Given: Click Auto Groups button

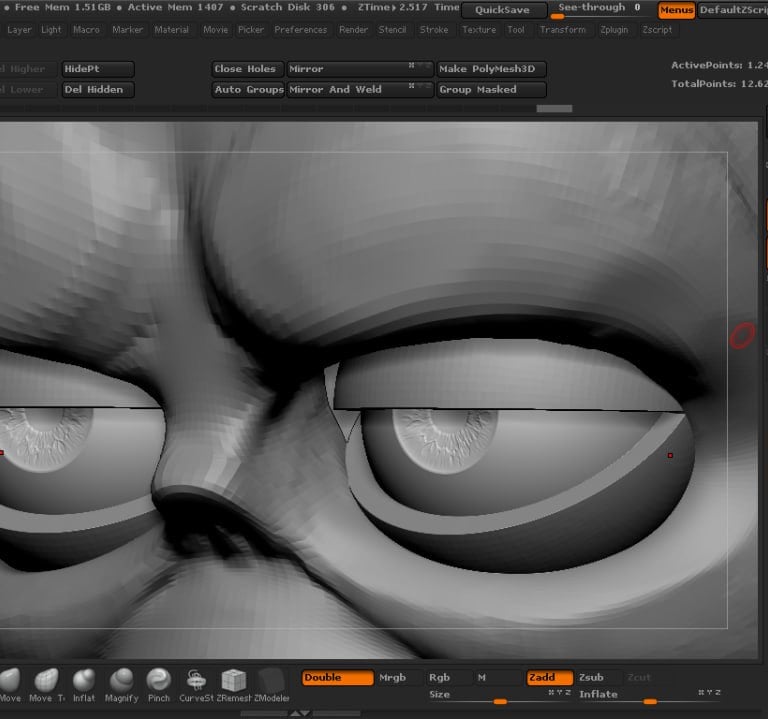Looking at the screenshot, I should click(248, 90).
